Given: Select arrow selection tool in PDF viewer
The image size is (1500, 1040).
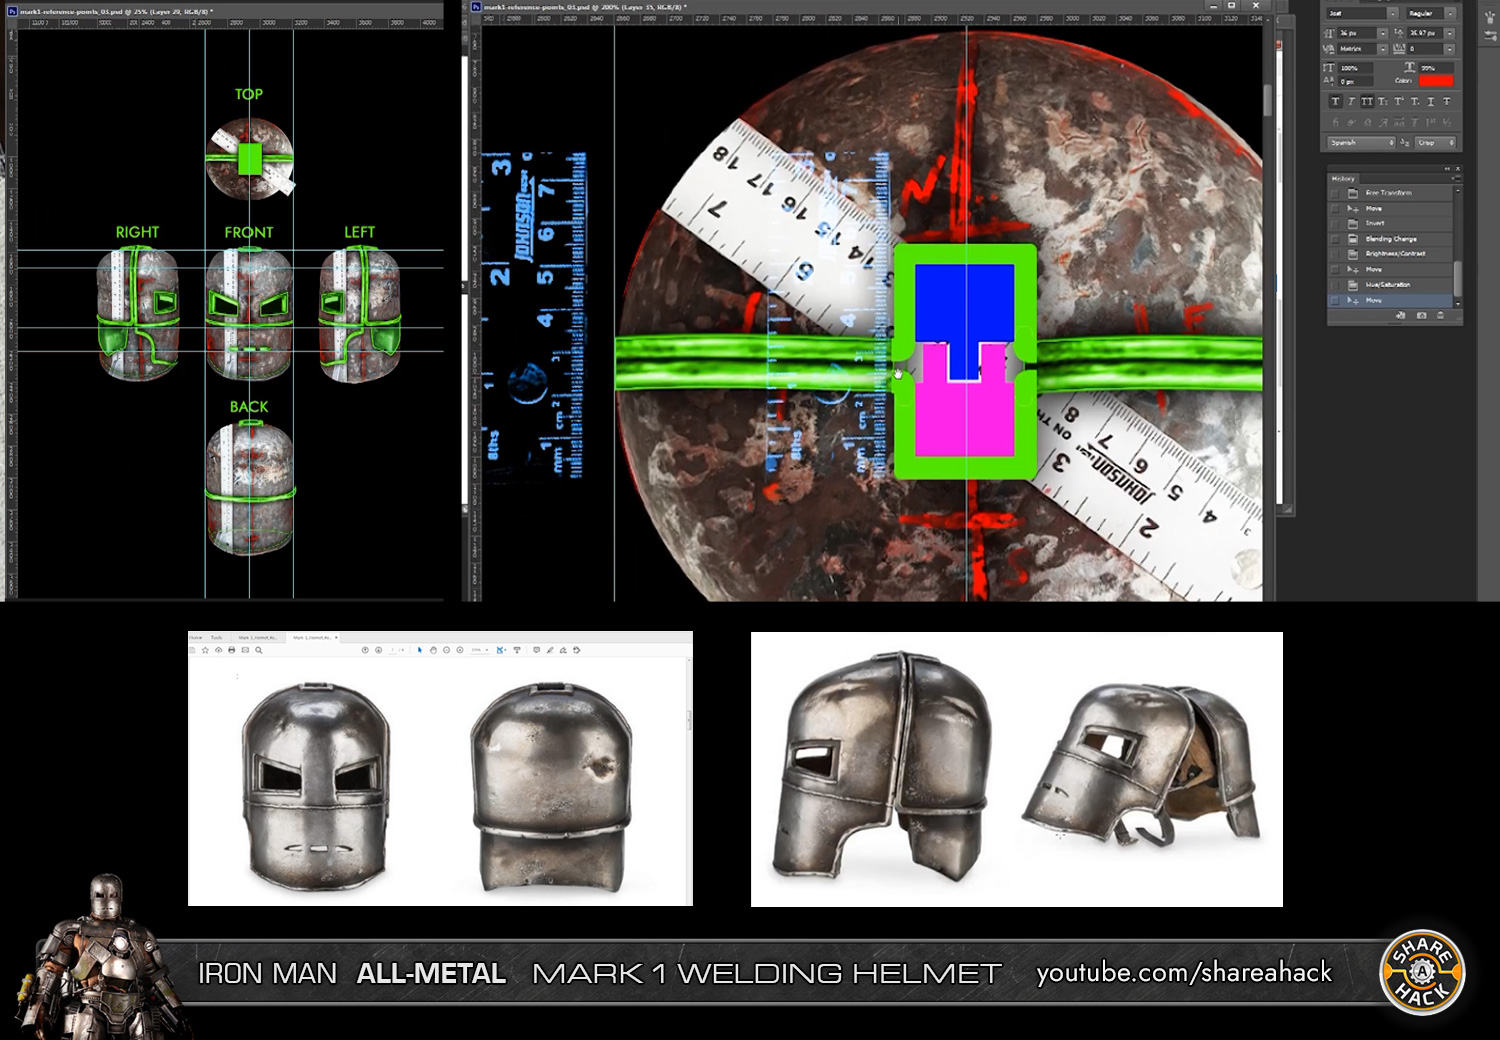Looking at the screenshot, I should [x=420, y=650].
